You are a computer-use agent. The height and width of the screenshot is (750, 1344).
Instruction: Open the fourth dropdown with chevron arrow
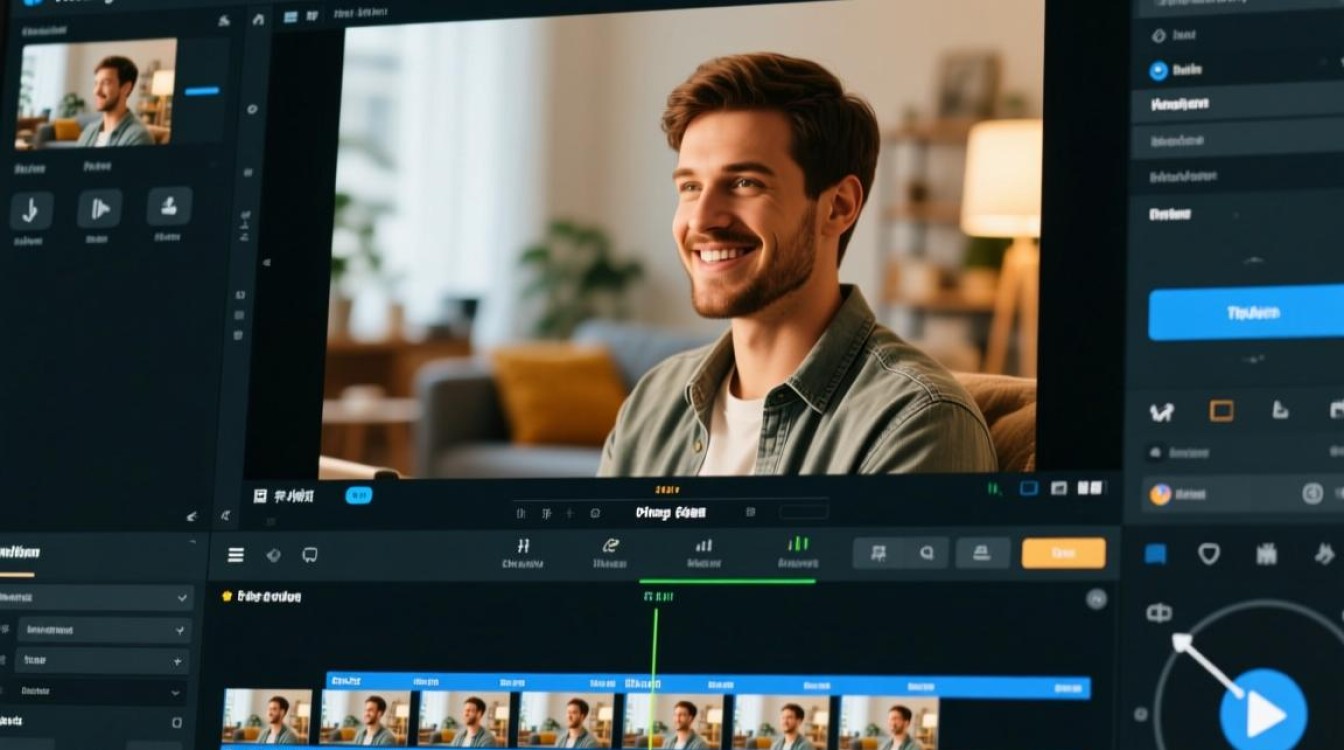(100, 691)
